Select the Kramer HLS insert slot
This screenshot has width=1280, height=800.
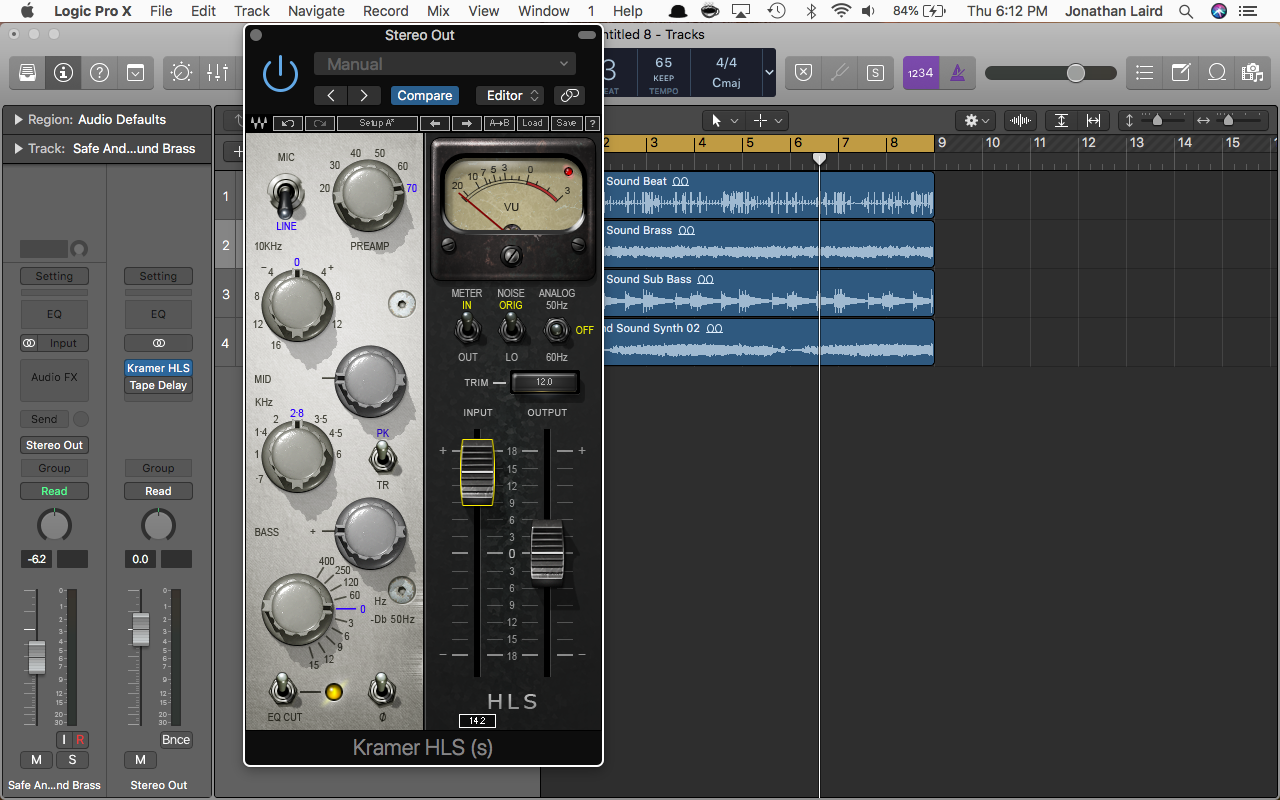[158, 368]
